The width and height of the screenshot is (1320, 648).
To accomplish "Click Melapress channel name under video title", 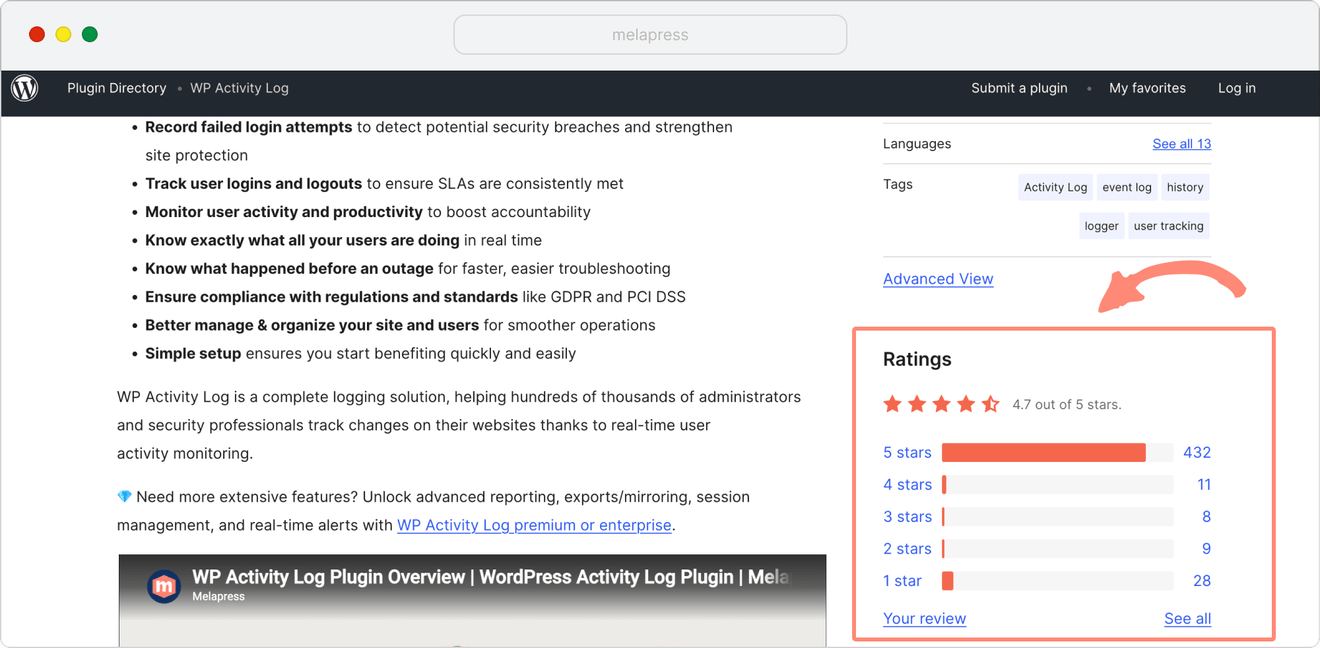I will pos(218,597).
